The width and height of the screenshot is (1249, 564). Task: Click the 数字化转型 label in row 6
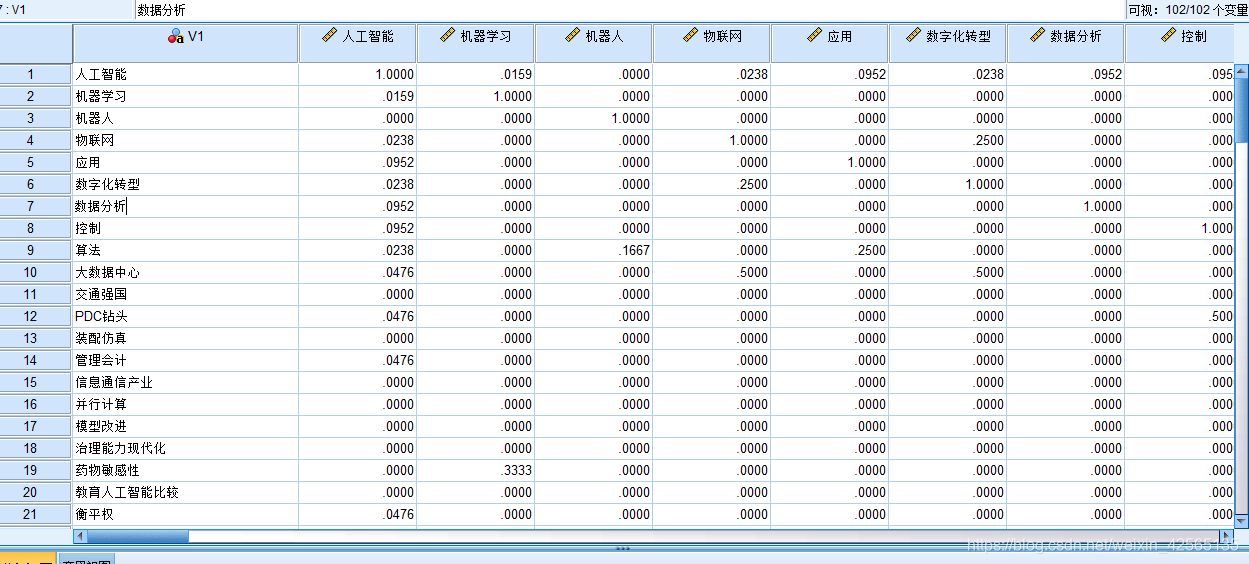click(108, 184)
